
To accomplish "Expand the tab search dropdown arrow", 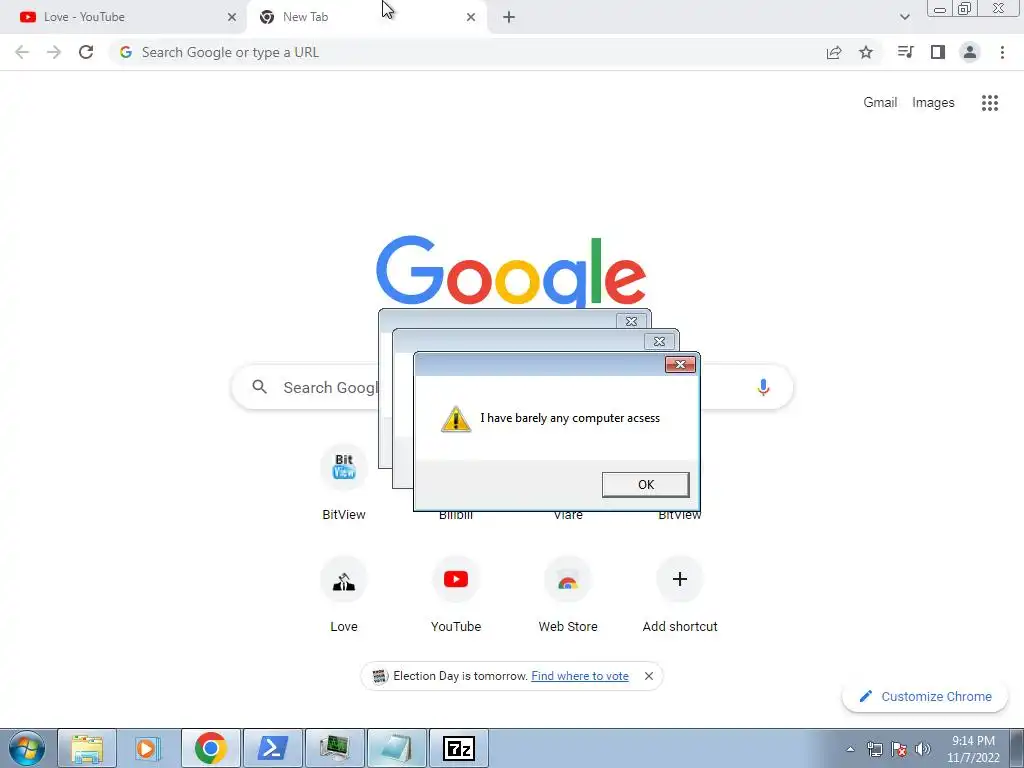I will (904, 17).
